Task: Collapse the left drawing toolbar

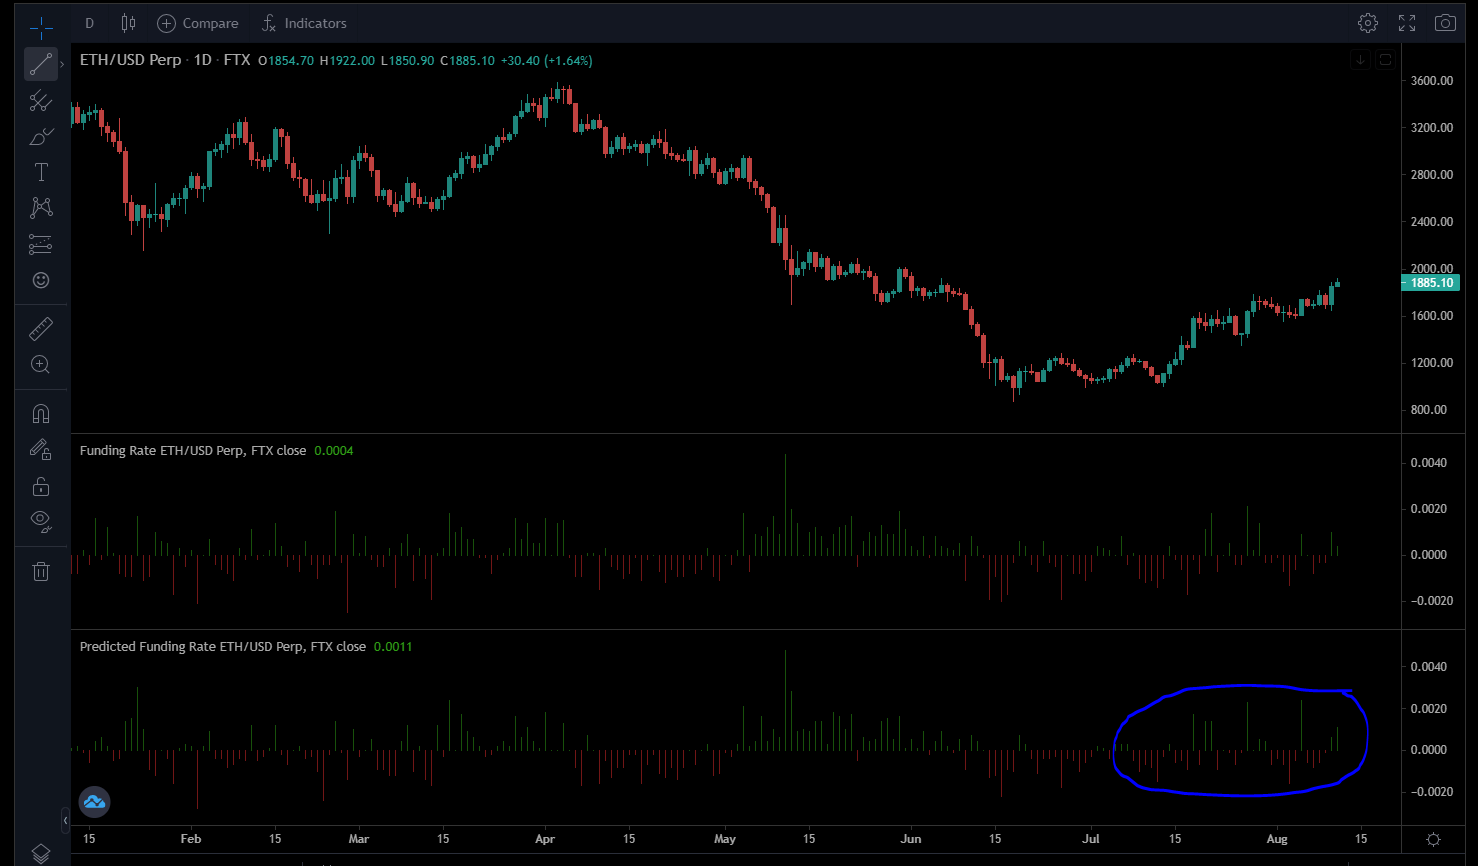Action: (65, 821)
